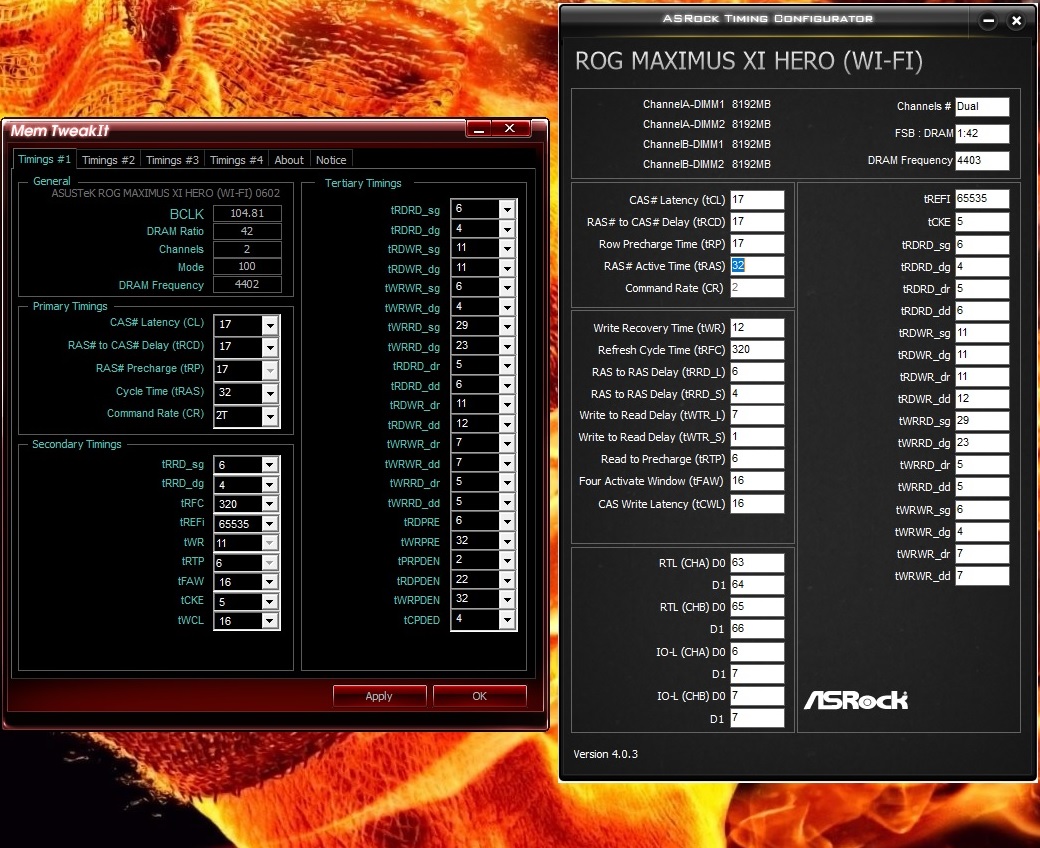The height and width of the screenshot is (848, 1040).
Task: Click the ASRock logo
Action: click(x=856, y=699)
